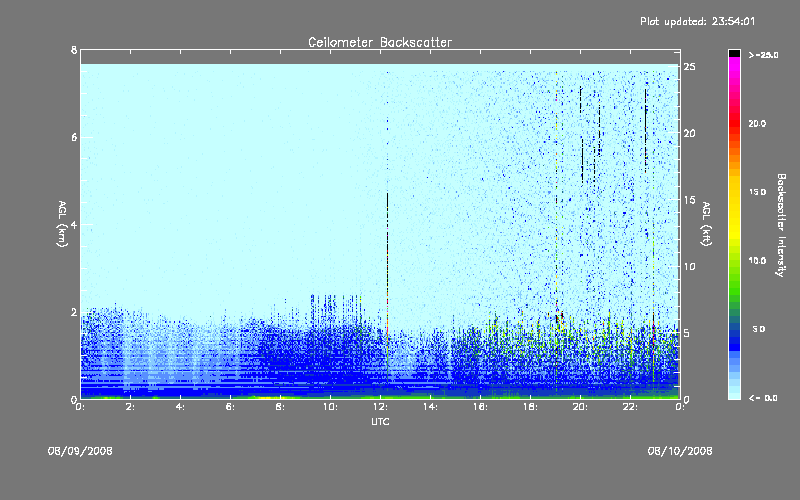Click the start date label 08/09/2008

[x=80, y=451]
